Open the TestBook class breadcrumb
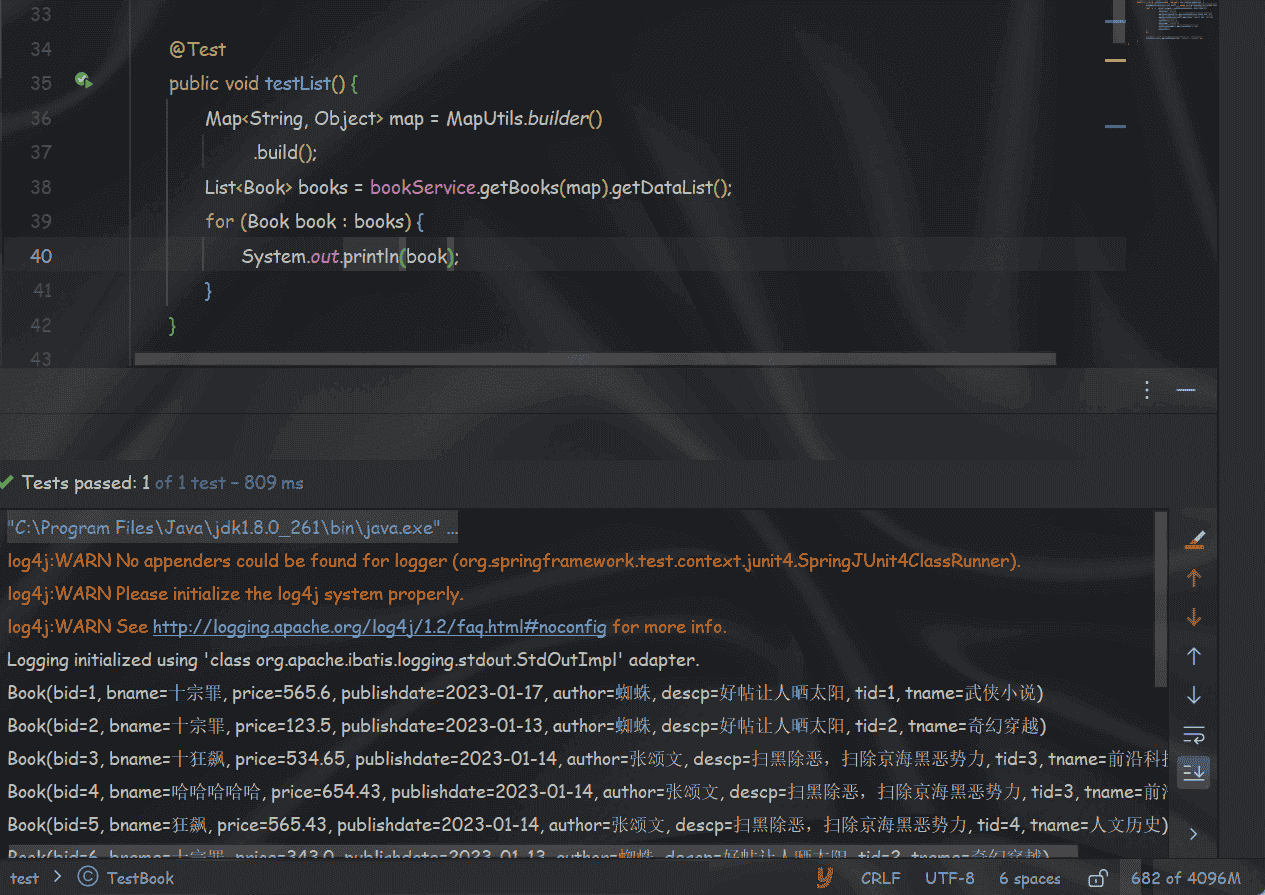The image size is (1265, 895). (140, 878)
